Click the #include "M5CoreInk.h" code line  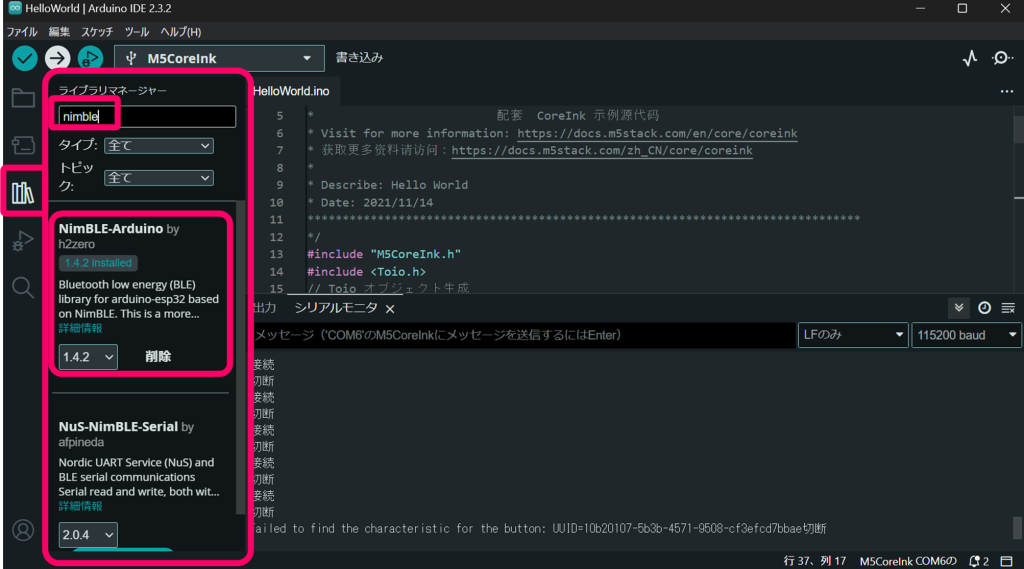click(x=384, y=254)
